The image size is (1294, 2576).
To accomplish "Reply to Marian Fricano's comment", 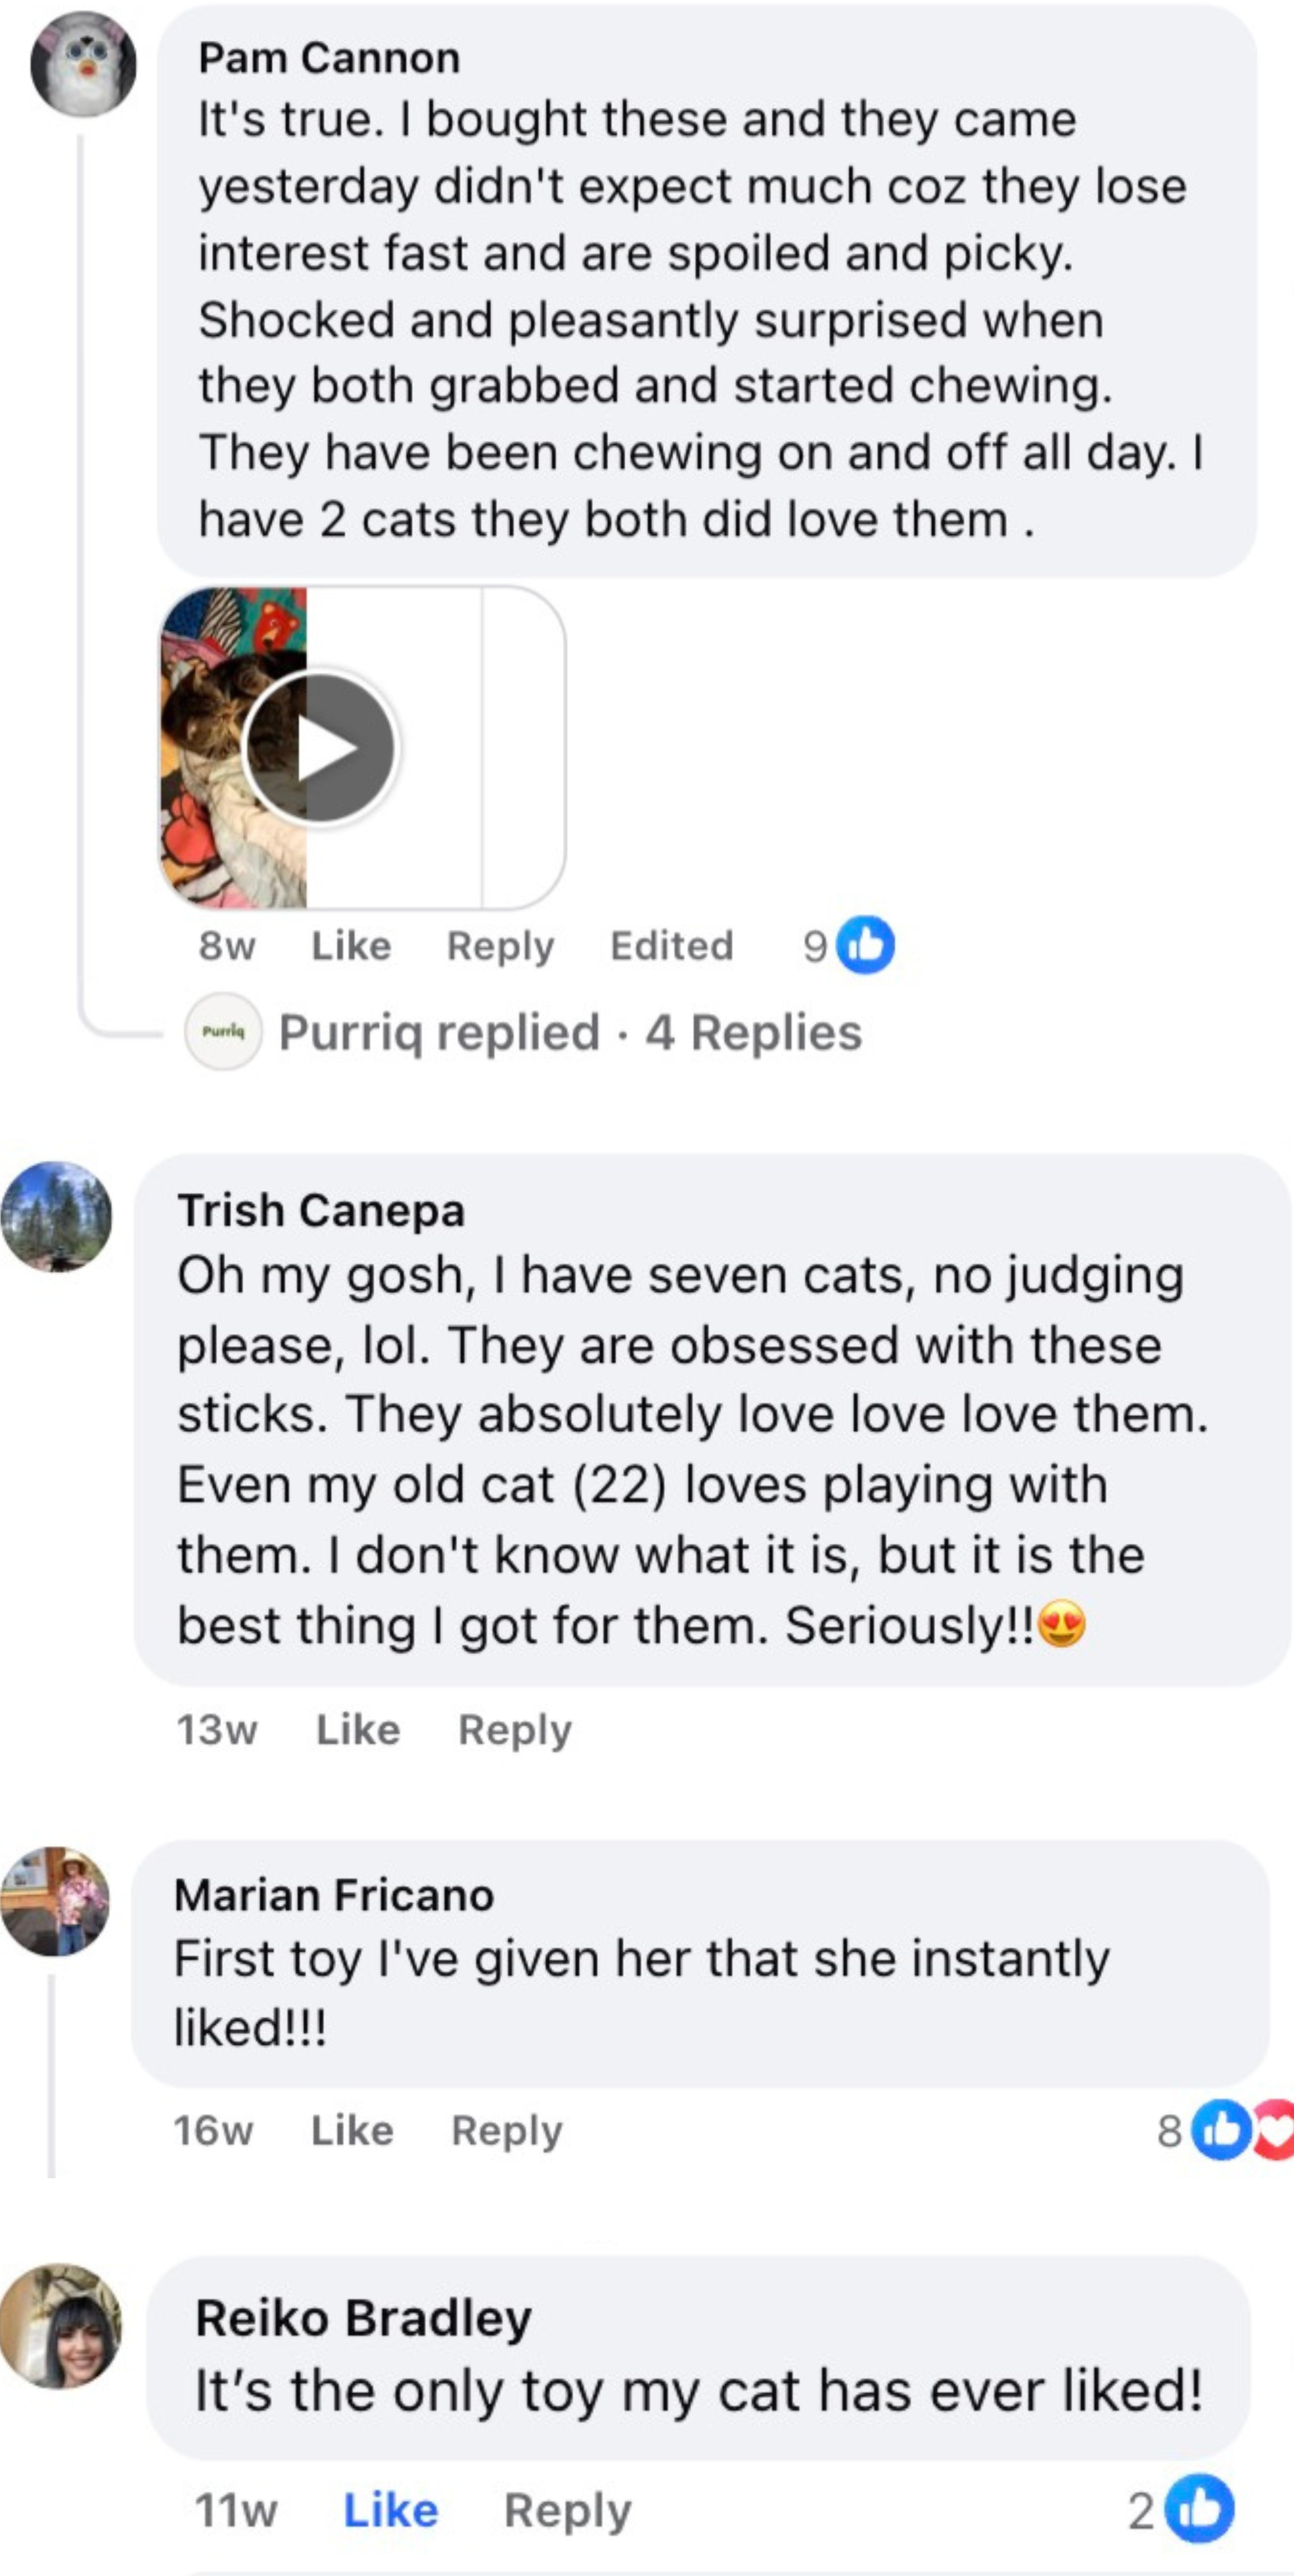I will point(506,2131).
